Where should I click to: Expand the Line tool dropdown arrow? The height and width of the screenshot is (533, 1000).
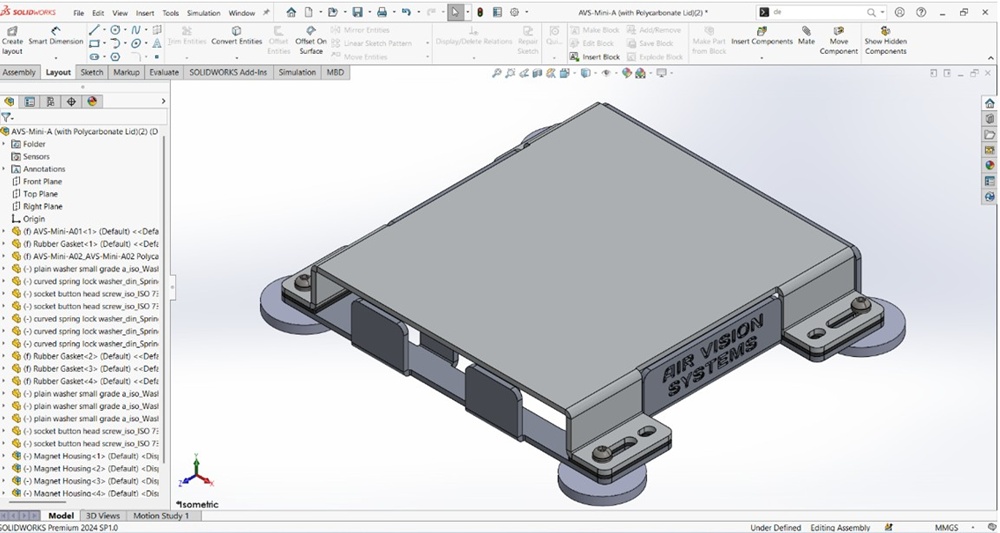tap(105, 30)
